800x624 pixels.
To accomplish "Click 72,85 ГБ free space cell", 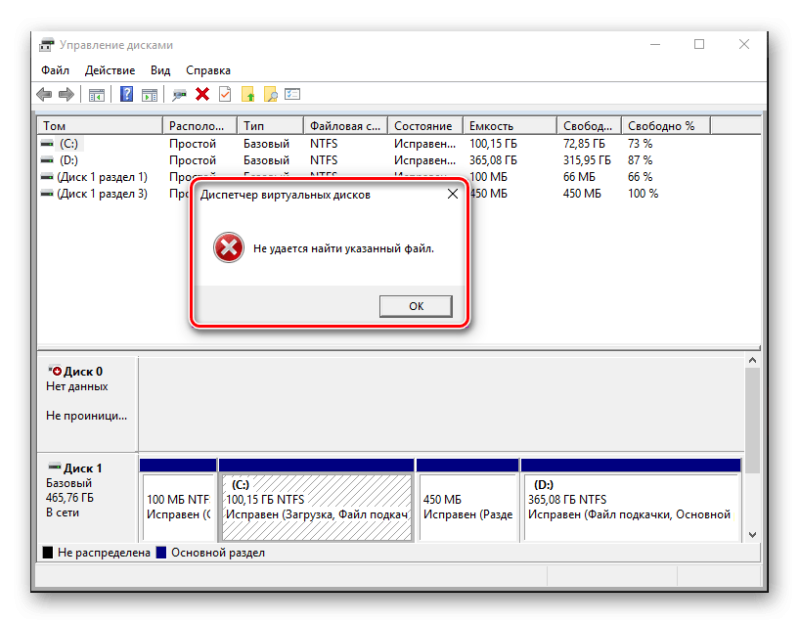I will (584, 144).
